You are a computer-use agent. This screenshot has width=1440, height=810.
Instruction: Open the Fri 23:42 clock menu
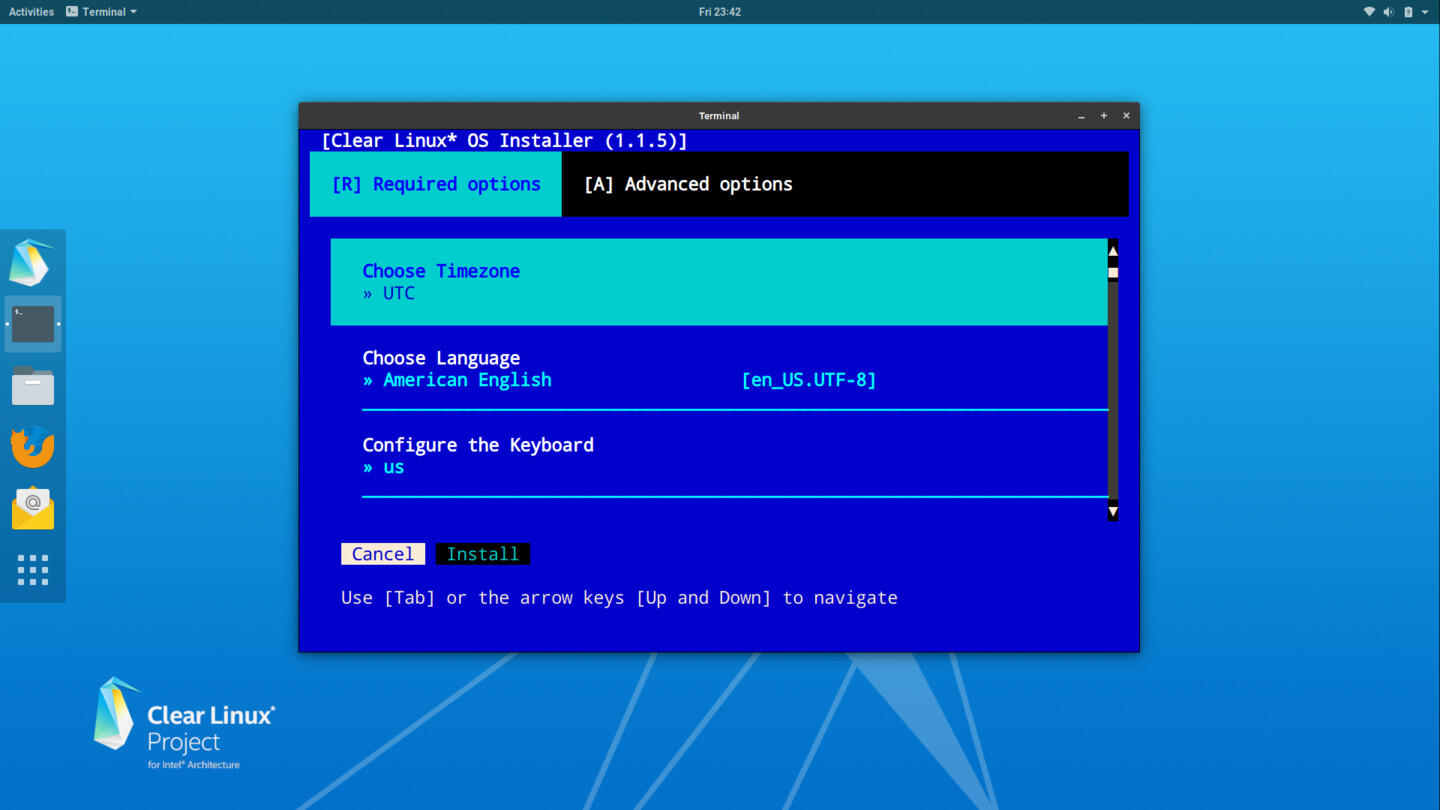click(720, 12)
